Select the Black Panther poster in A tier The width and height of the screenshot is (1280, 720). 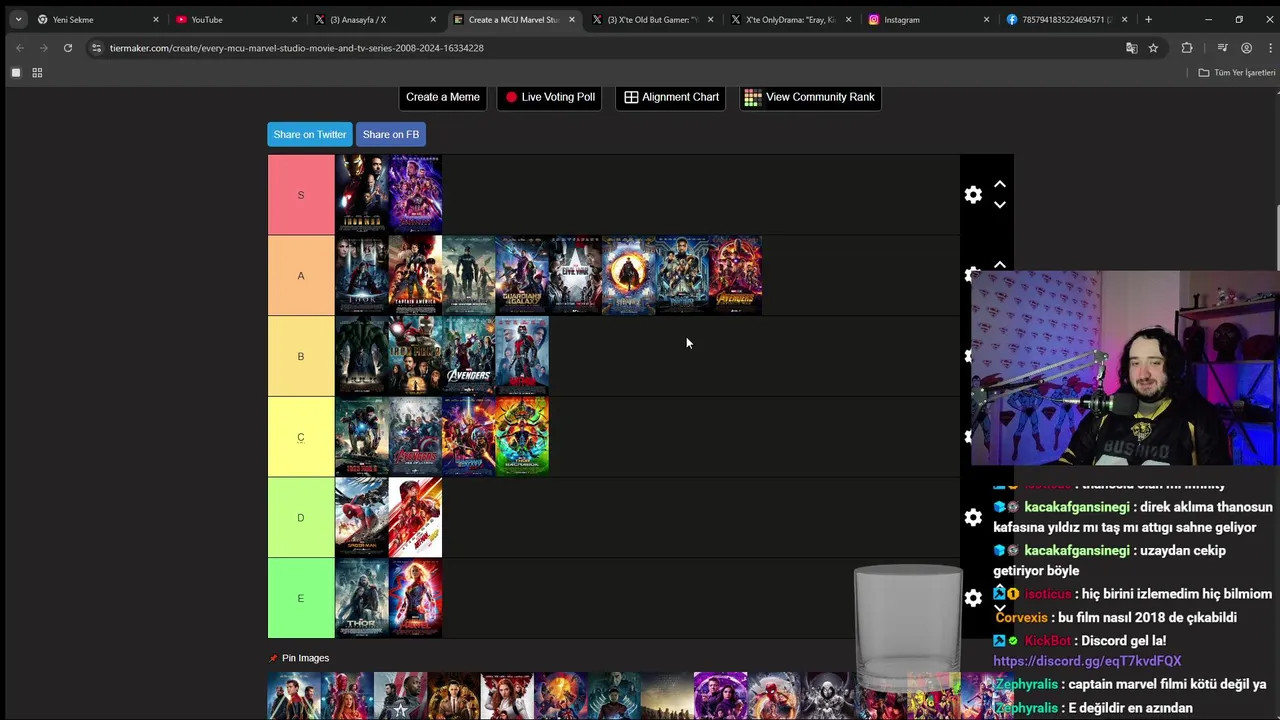click(682, 276)
